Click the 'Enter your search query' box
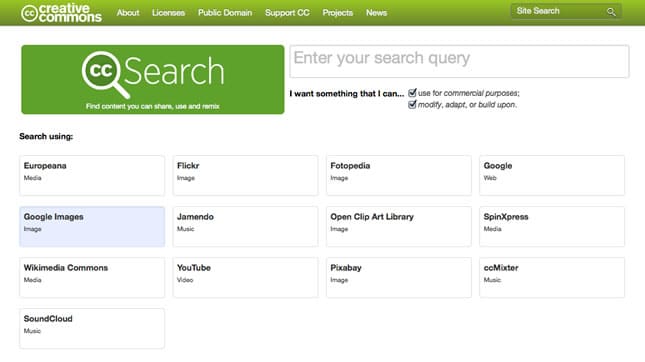Image resolution: width=645 pixels, height=362 pixels. (x=459, y=61)
